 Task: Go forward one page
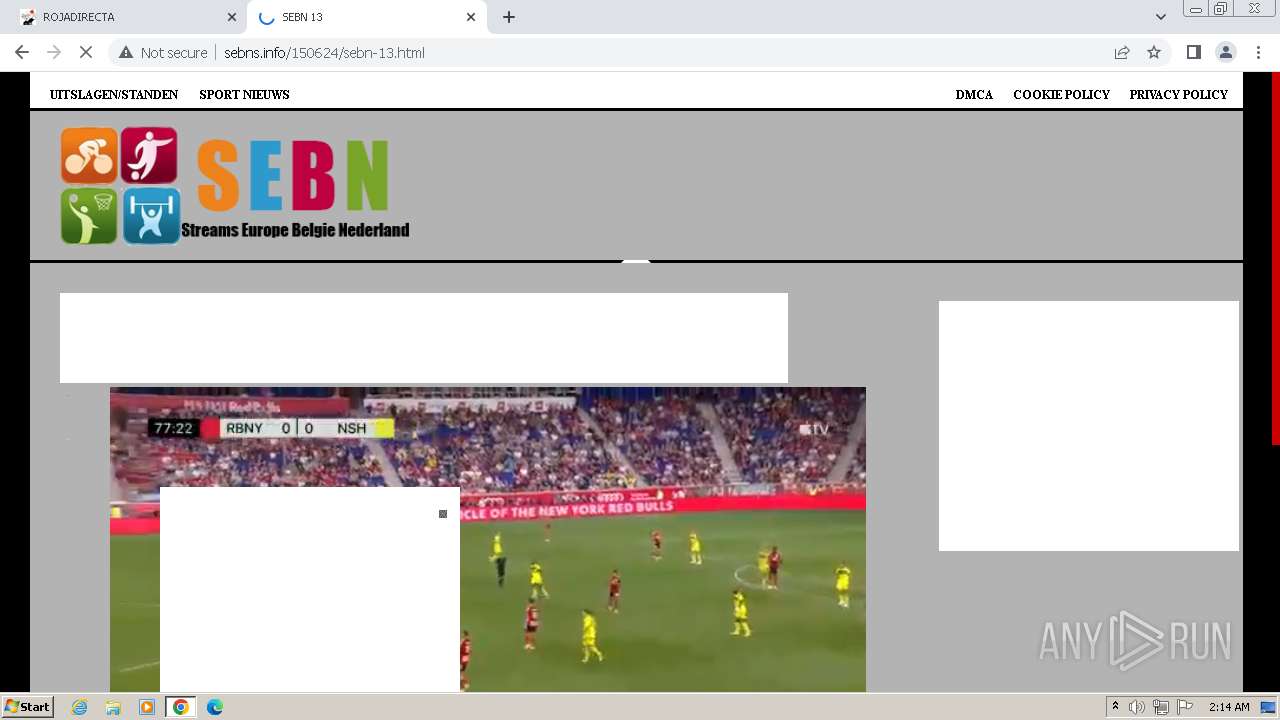54,52
